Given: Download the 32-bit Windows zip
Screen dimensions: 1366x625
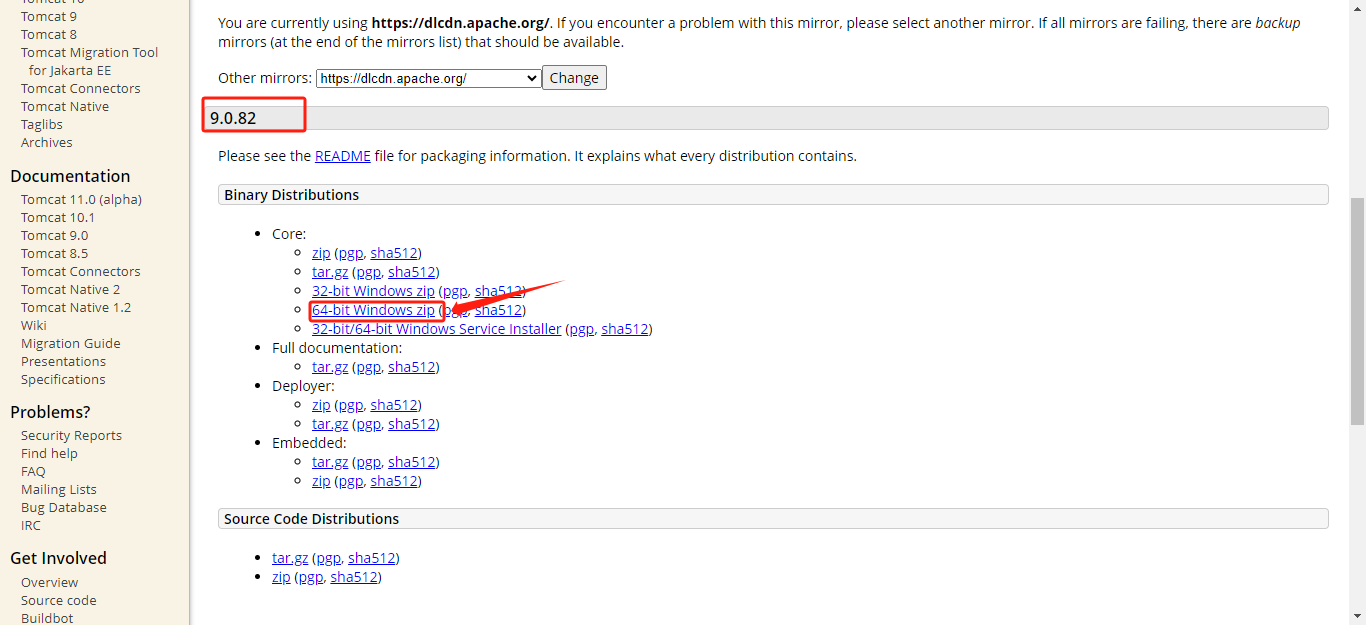Looking at the screenshot, I should click(x=373, y=291).
